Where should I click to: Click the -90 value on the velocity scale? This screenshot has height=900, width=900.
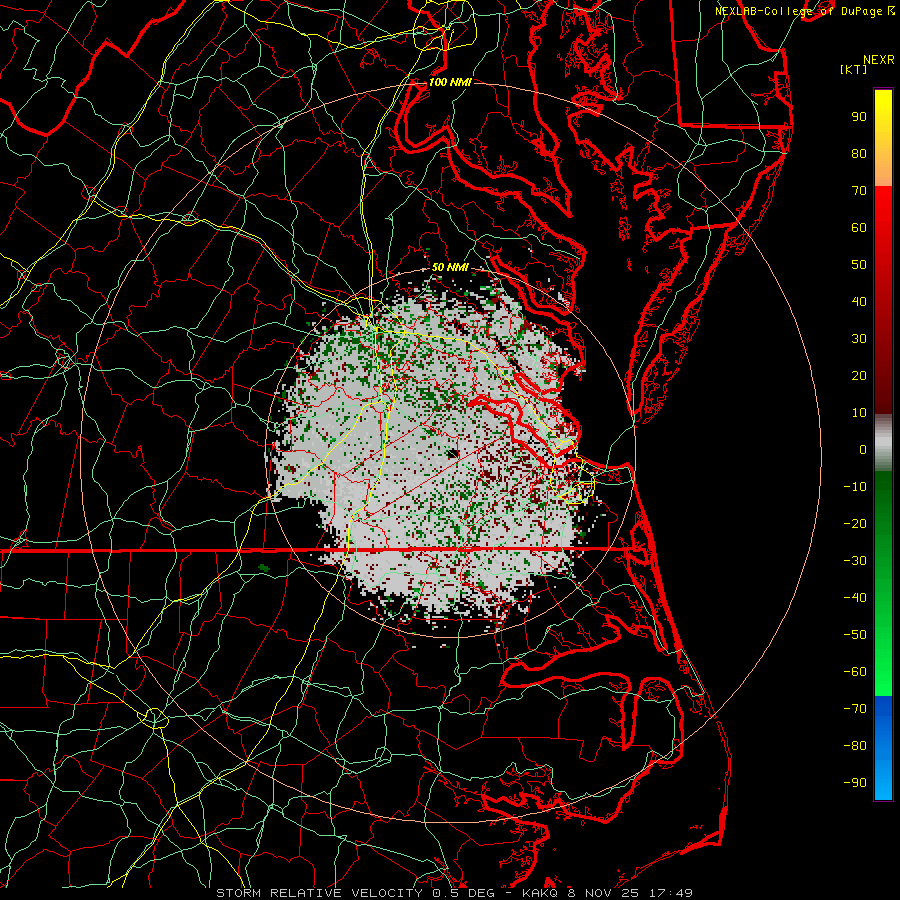pos(855,783)
